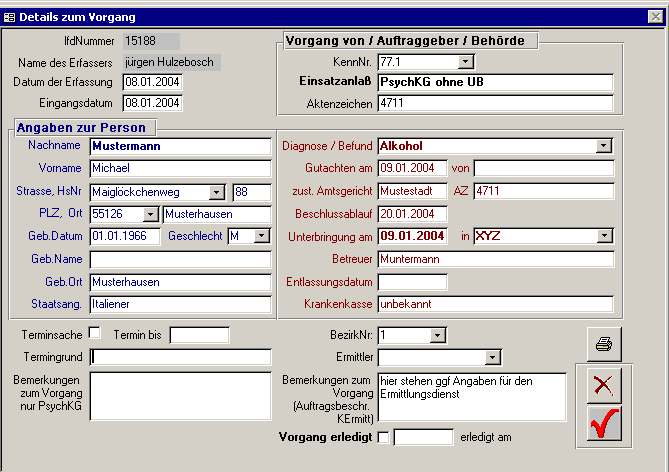Viewport: 669px width, 472px height.
Task: Click the red checkmark confirm button
Action: point(604,423)
